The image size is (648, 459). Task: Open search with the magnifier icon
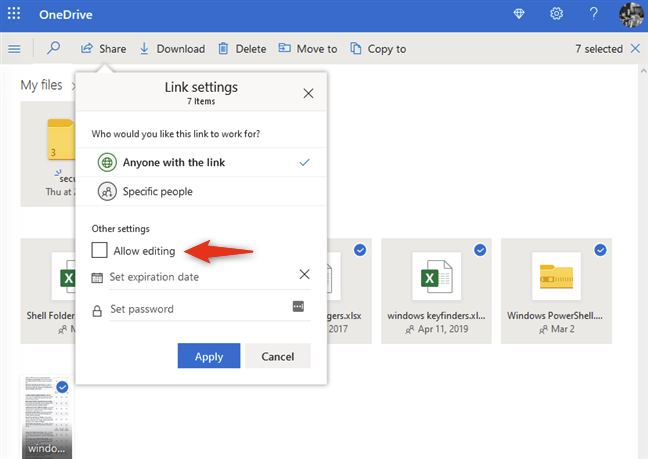pyautogui.click(x=53, y=48)
